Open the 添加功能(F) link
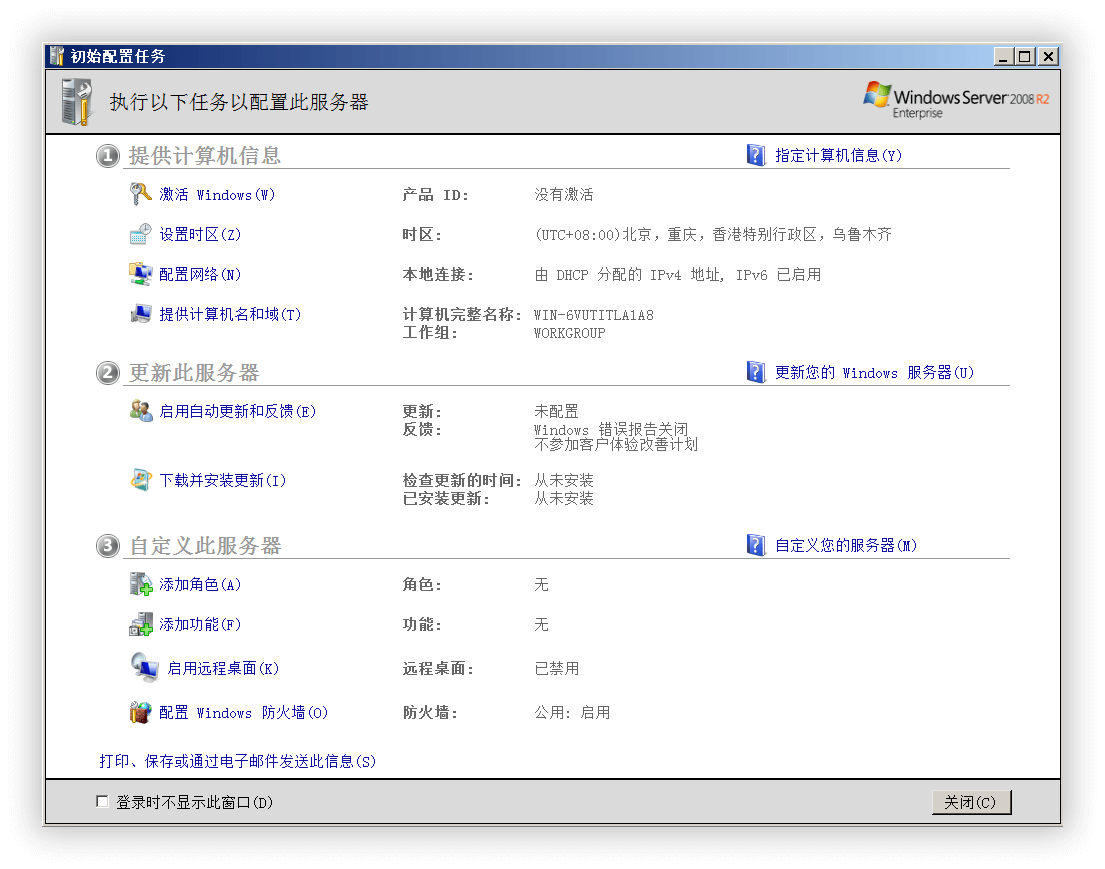The height and width of the screenshot is (869, 1105). point(200,625)
